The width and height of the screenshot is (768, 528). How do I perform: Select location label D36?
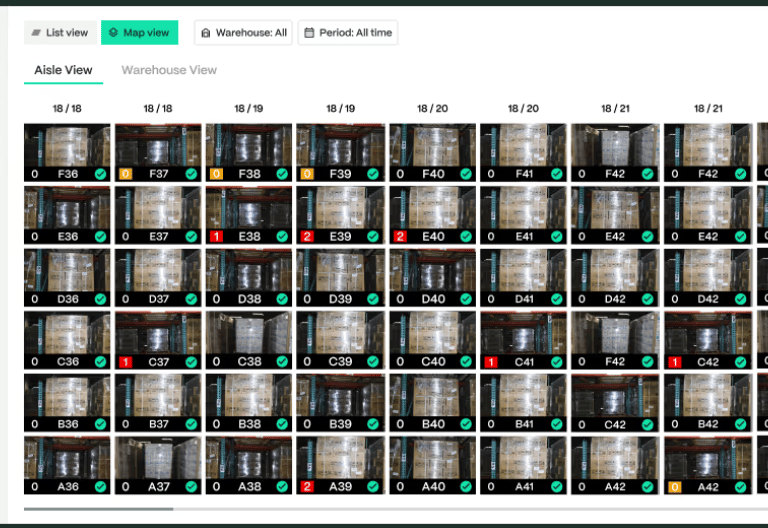[x=68, y=299]
